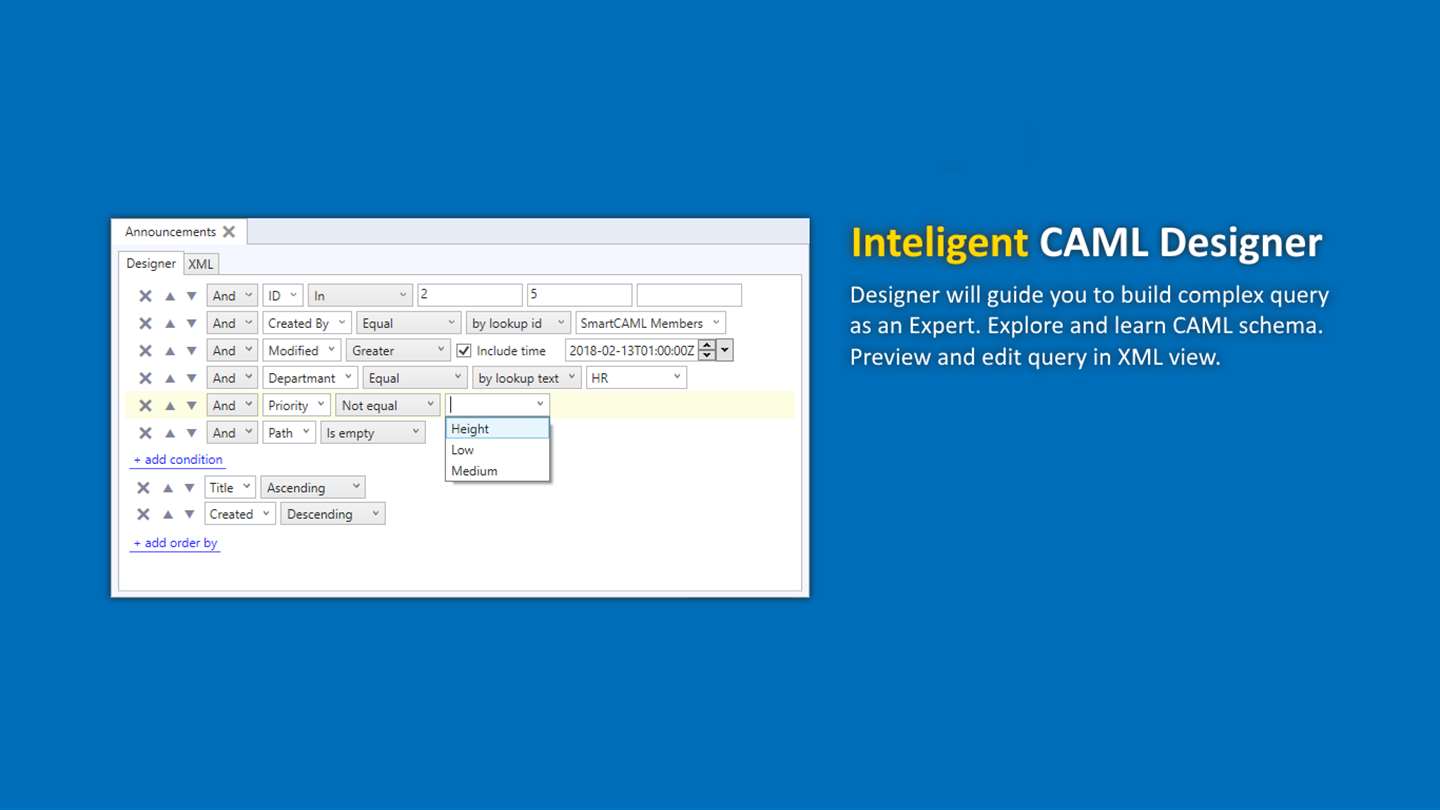The image size is (1440, 810).
Task: Move Modified condition down
Action: coord(192,351)
